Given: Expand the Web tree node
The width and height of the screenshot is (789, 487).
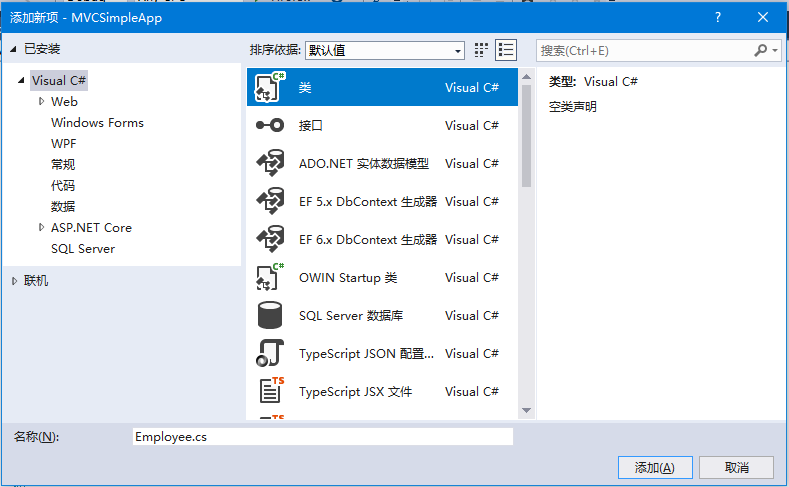Looking at the screenshot, I should [41, 101].
